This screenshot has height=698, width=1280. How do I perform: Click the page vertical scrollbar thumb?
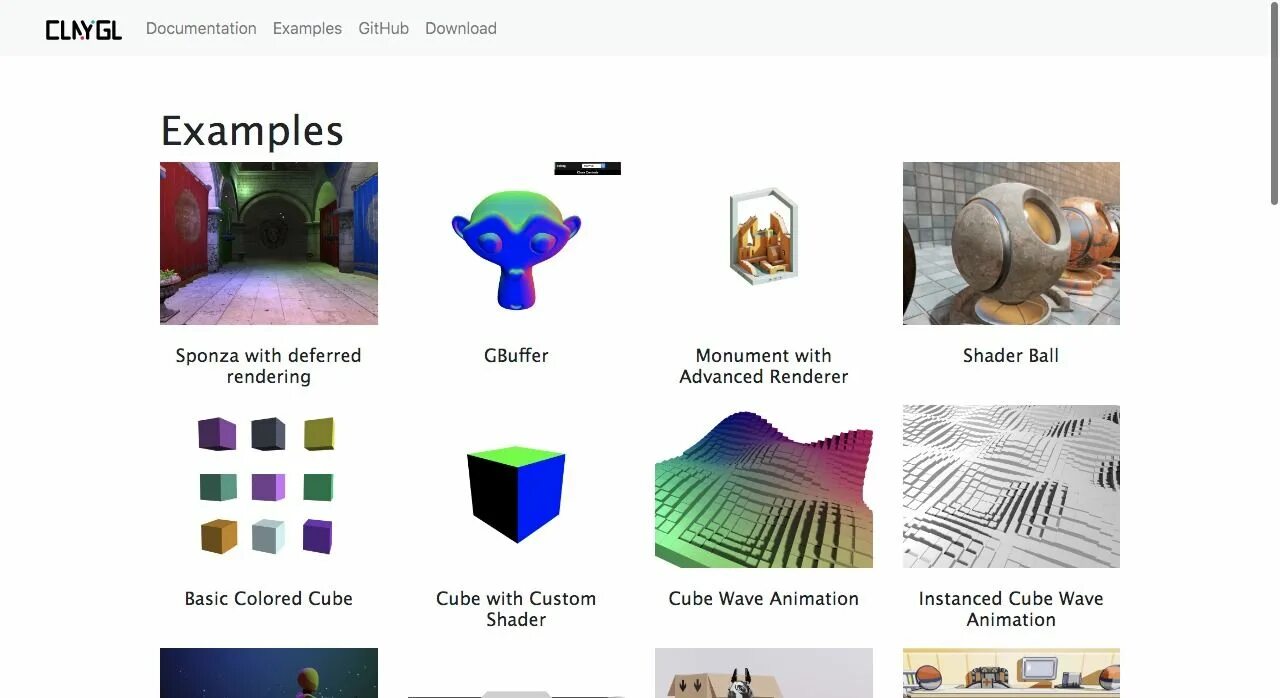[x=1274, y=103]
